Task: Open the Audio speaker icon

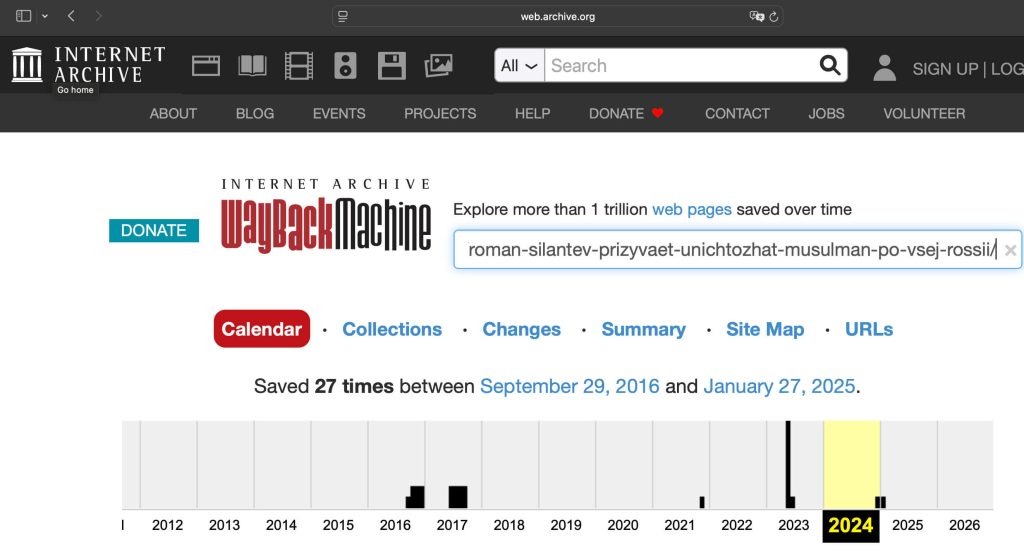Action: point(345,65)
